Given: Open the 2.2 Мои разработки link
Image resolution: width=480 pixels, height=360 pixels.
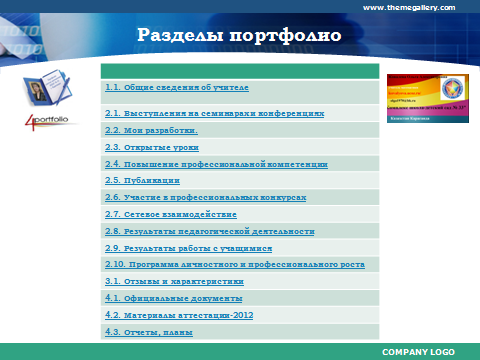Looking at the screenshot, I should pyautogui.click(x=151, y=130).
